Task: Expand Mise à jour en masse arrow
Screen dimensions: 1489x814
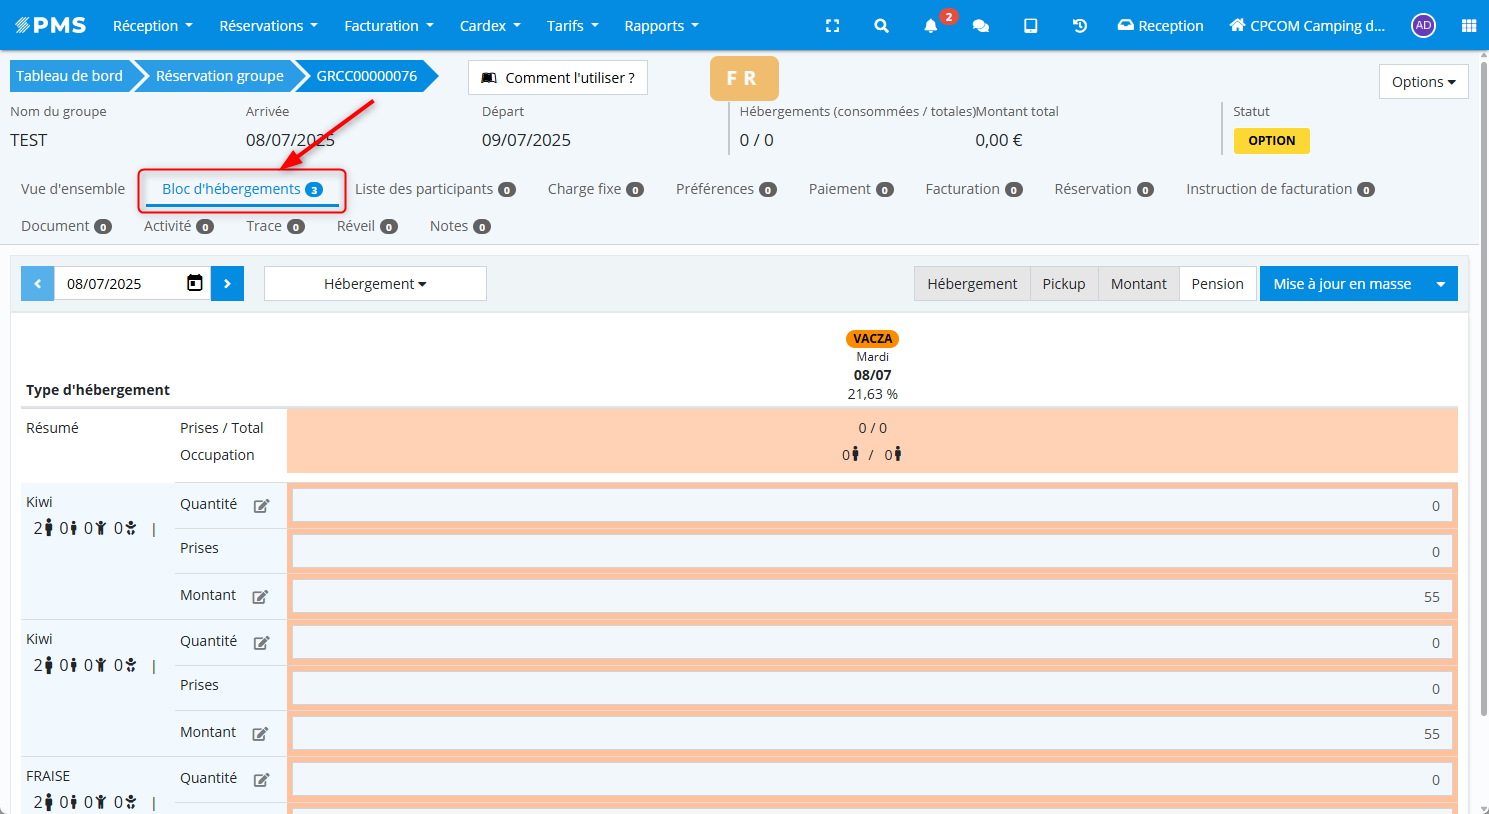Action: (1440, 283)
